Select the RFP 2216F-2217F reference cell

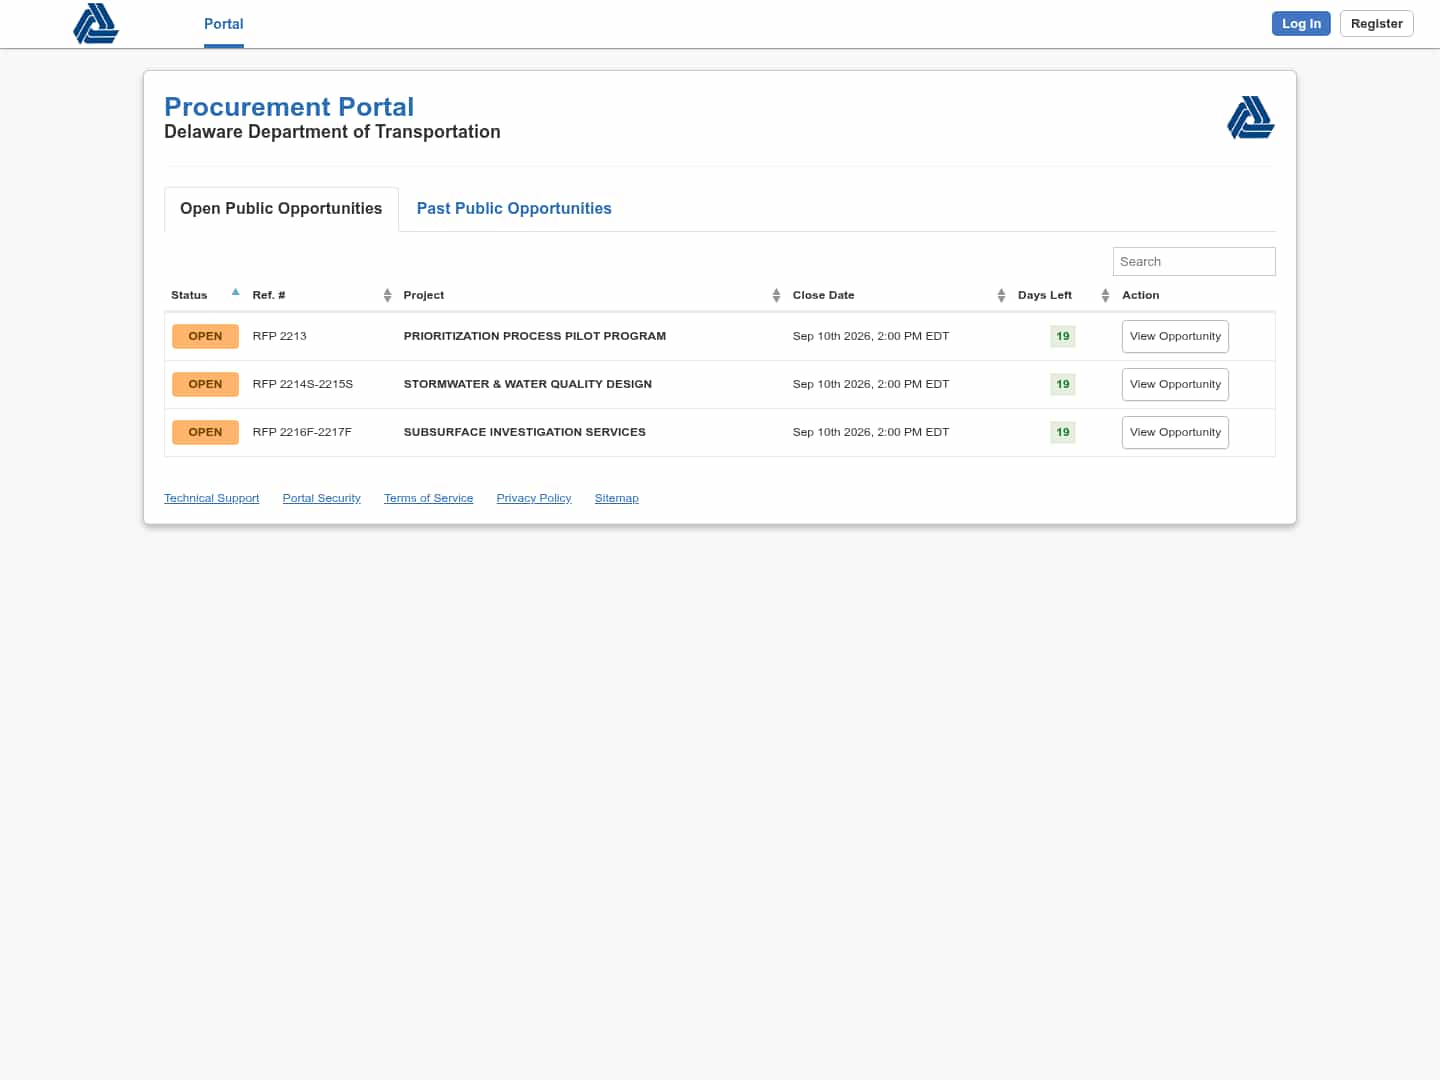pos(302,432)
